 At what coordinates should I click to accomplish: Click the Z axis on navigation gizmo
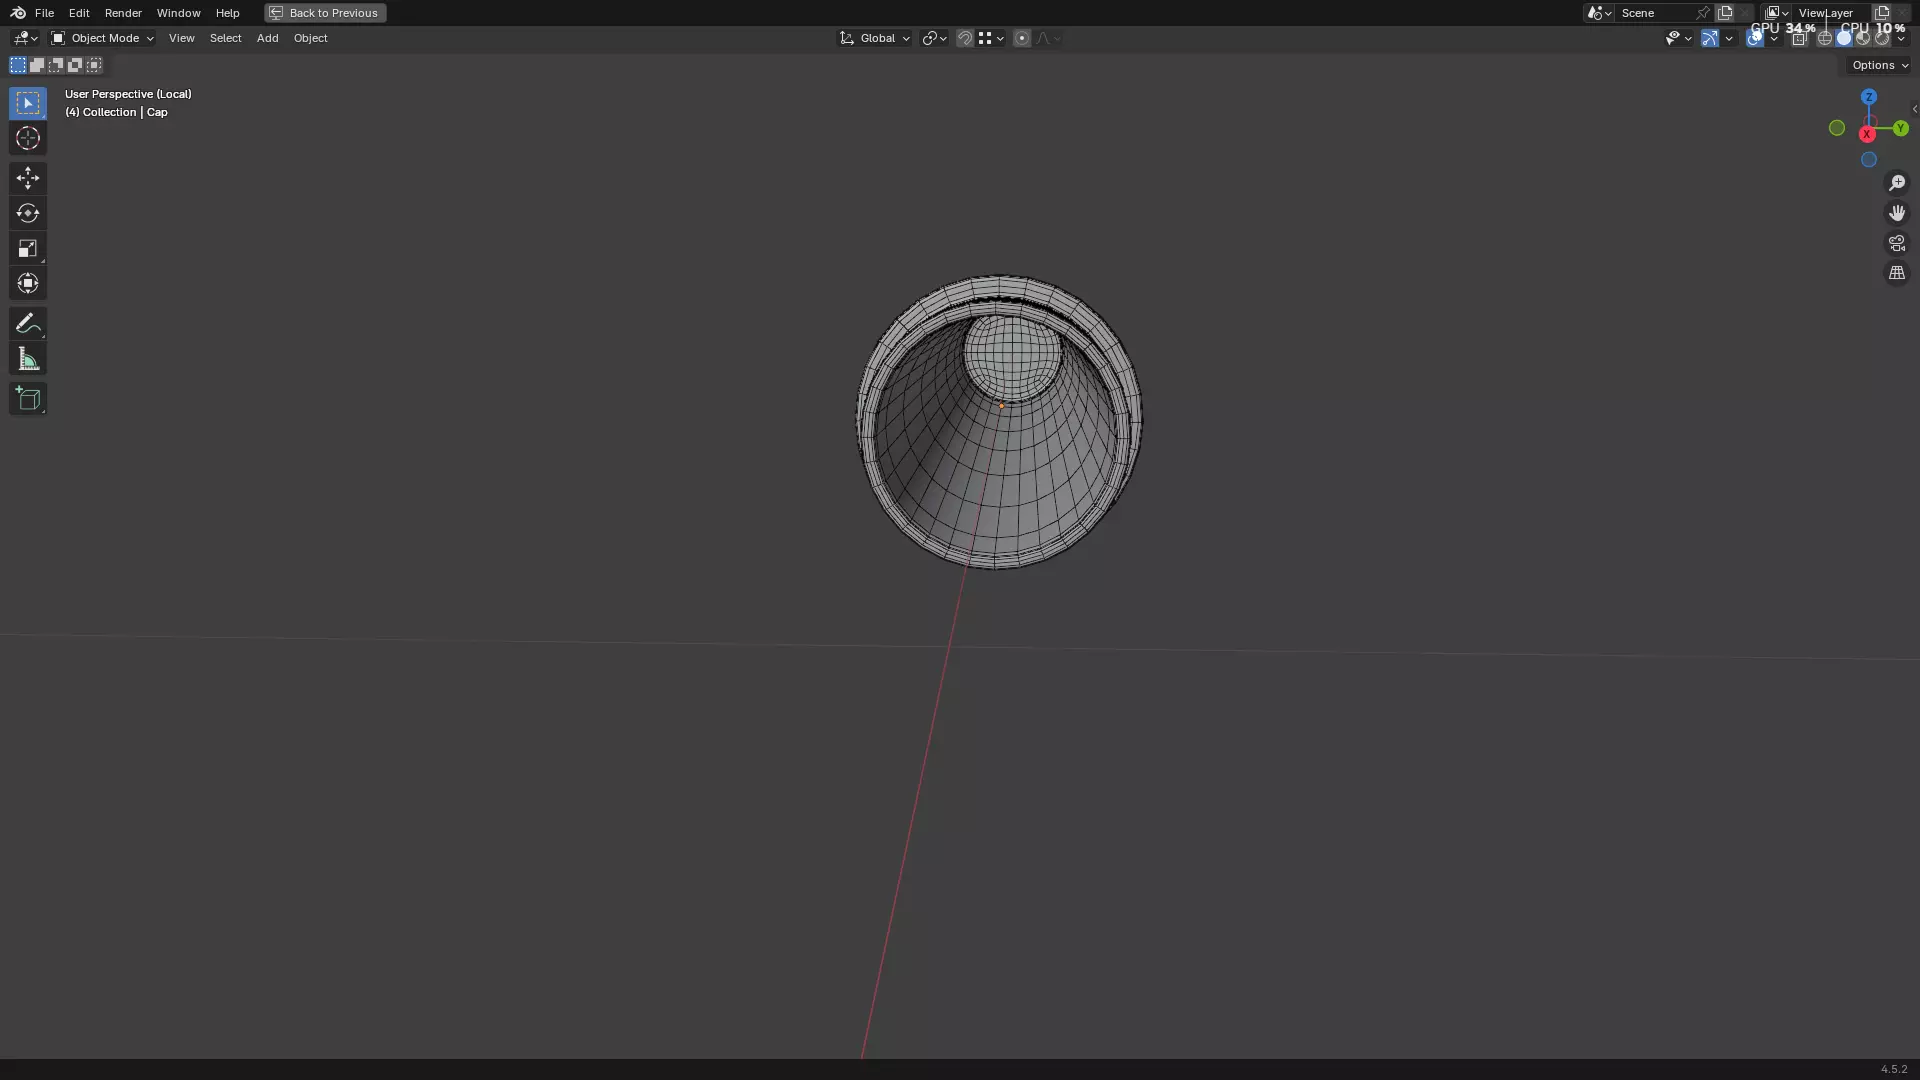(1868, 97)
